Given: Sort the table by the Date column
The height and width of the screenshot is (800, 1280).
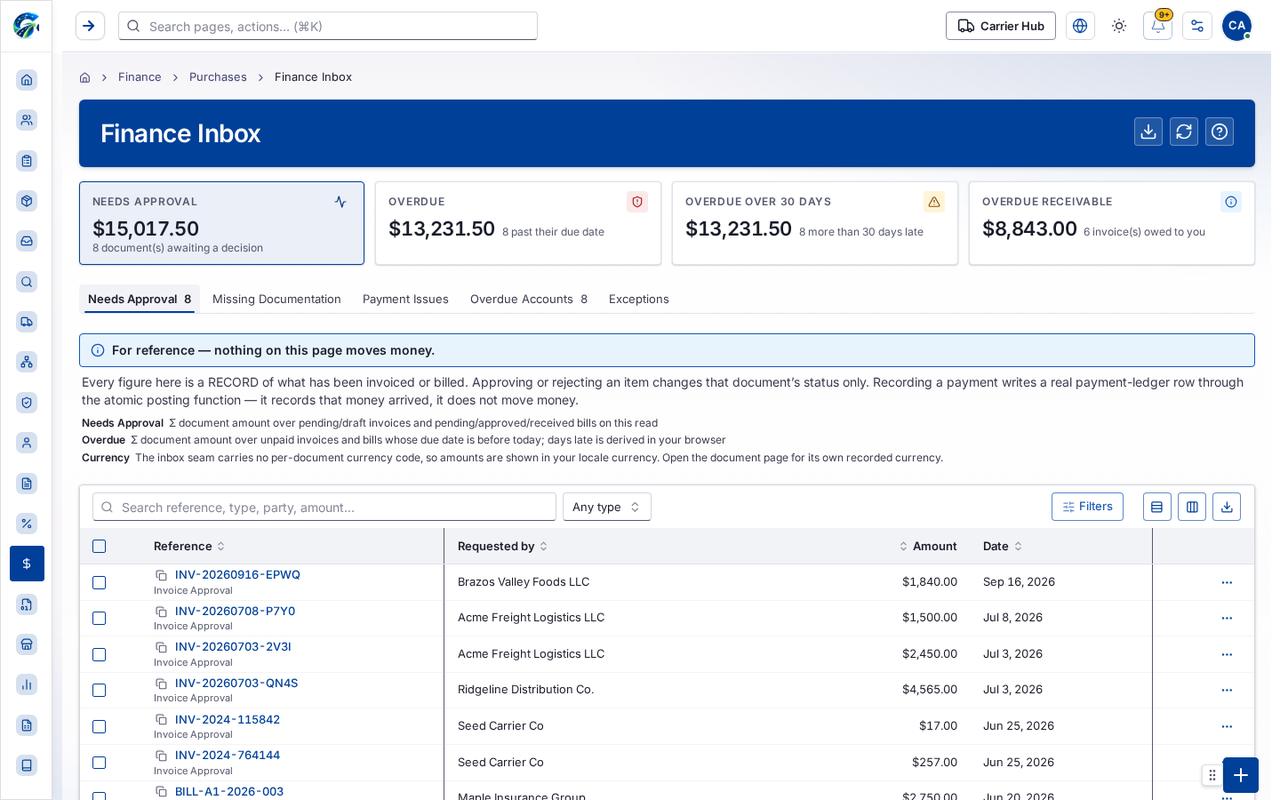Looking at the screenshot, I should [x=1003, y=546].
